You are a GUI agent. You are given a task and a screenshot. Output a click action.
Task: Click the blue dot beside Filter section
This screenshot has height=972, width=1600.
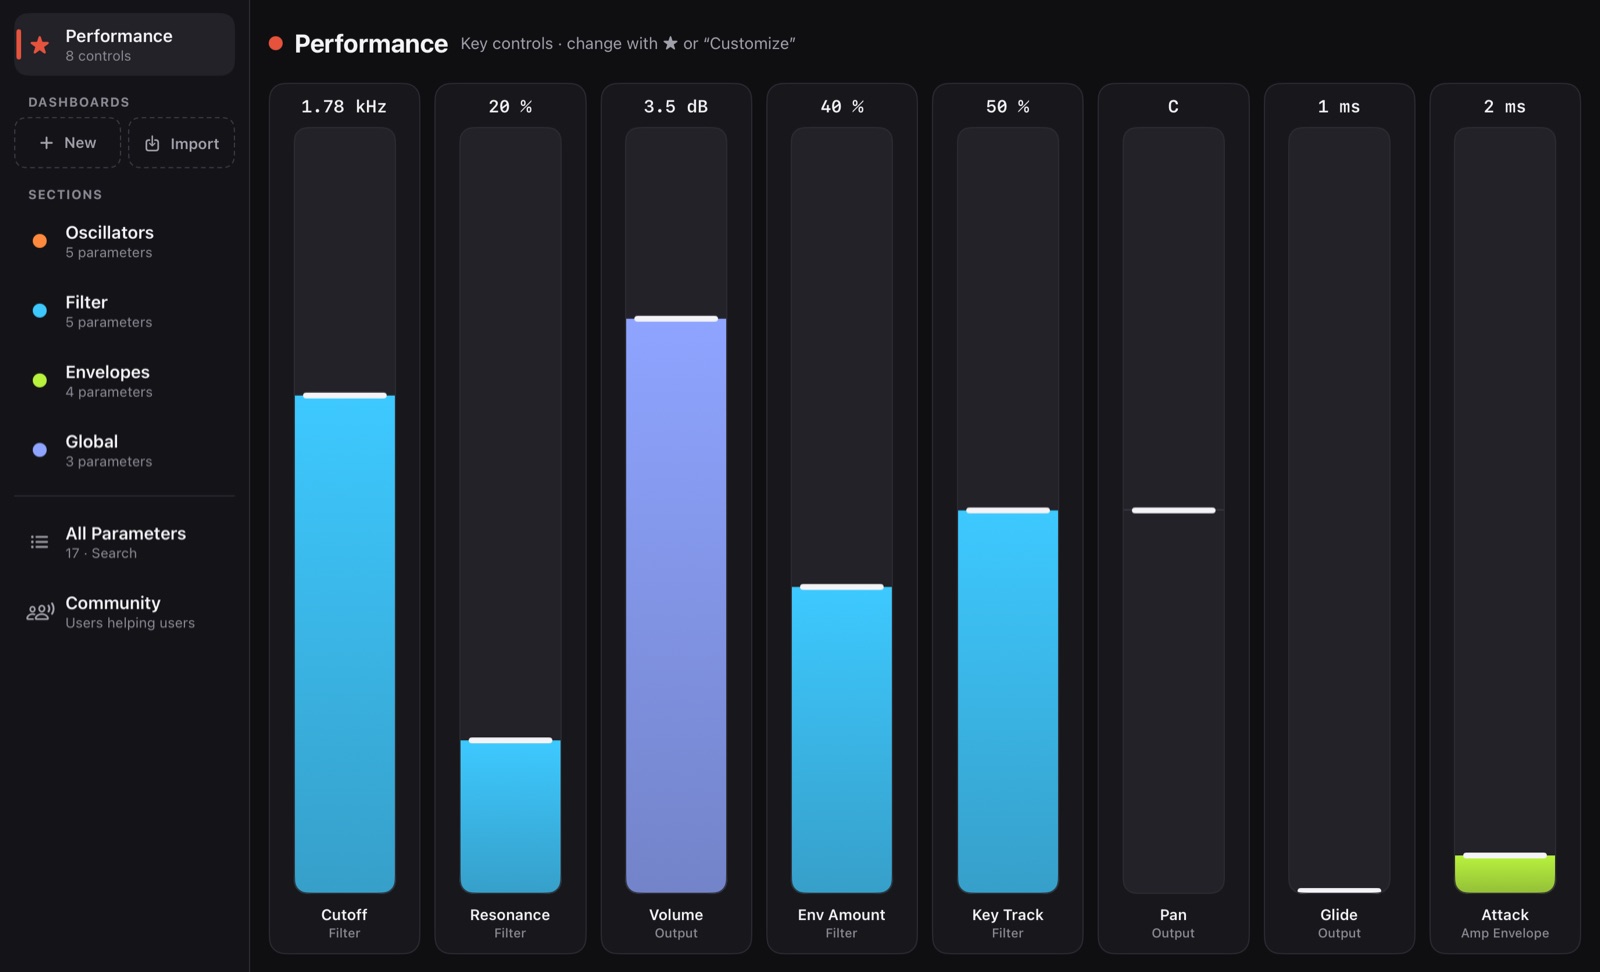coord(40,311)
